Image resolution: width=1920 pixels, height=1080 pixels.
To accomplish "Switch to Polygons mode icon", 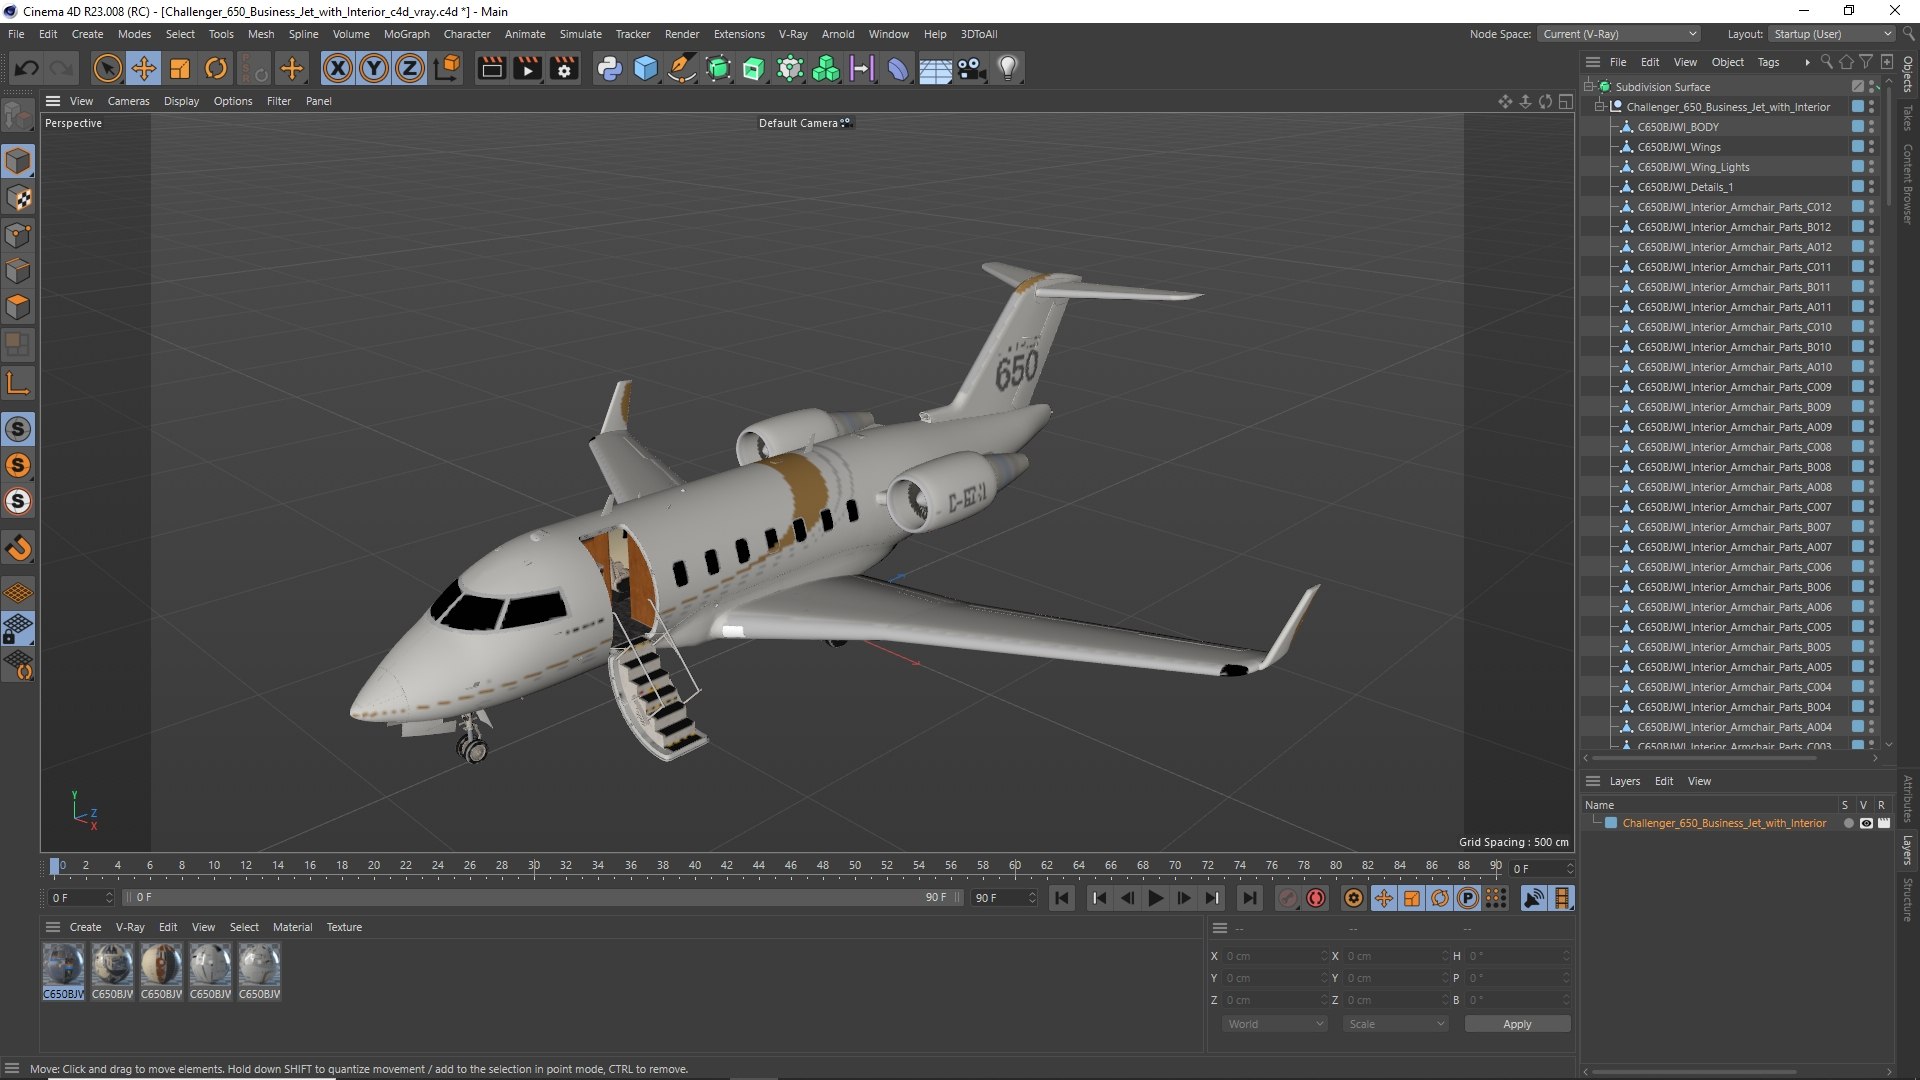I will click(18, 307).
